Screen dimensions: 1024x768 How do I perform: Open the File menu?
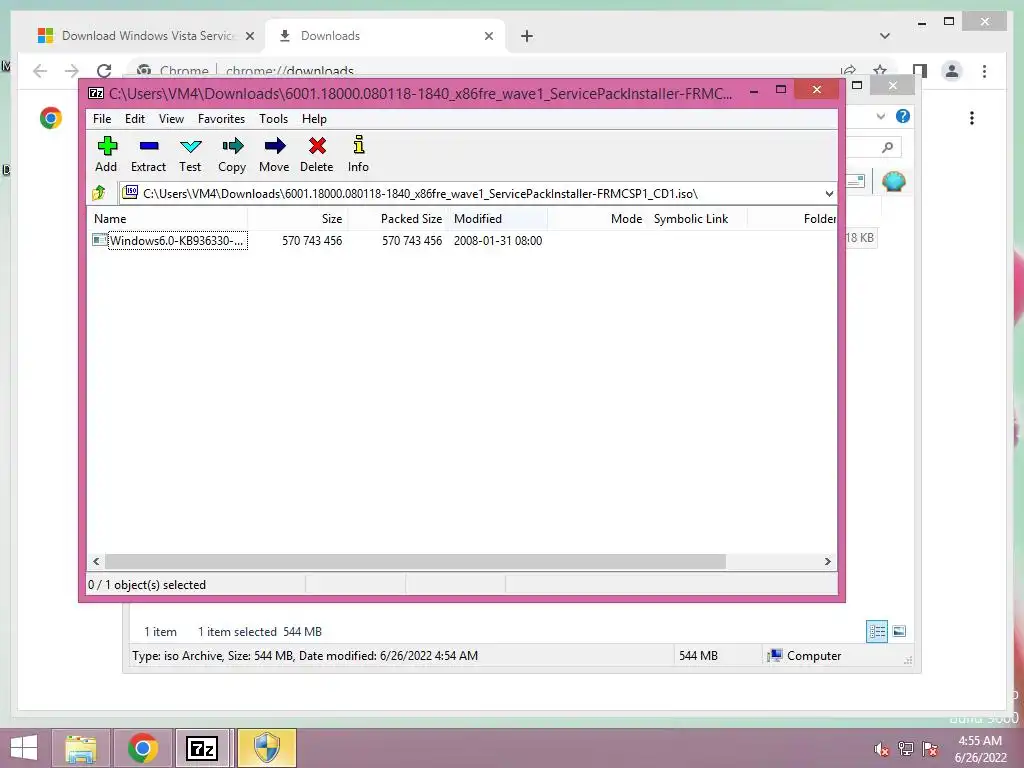(x=102, y=119)
